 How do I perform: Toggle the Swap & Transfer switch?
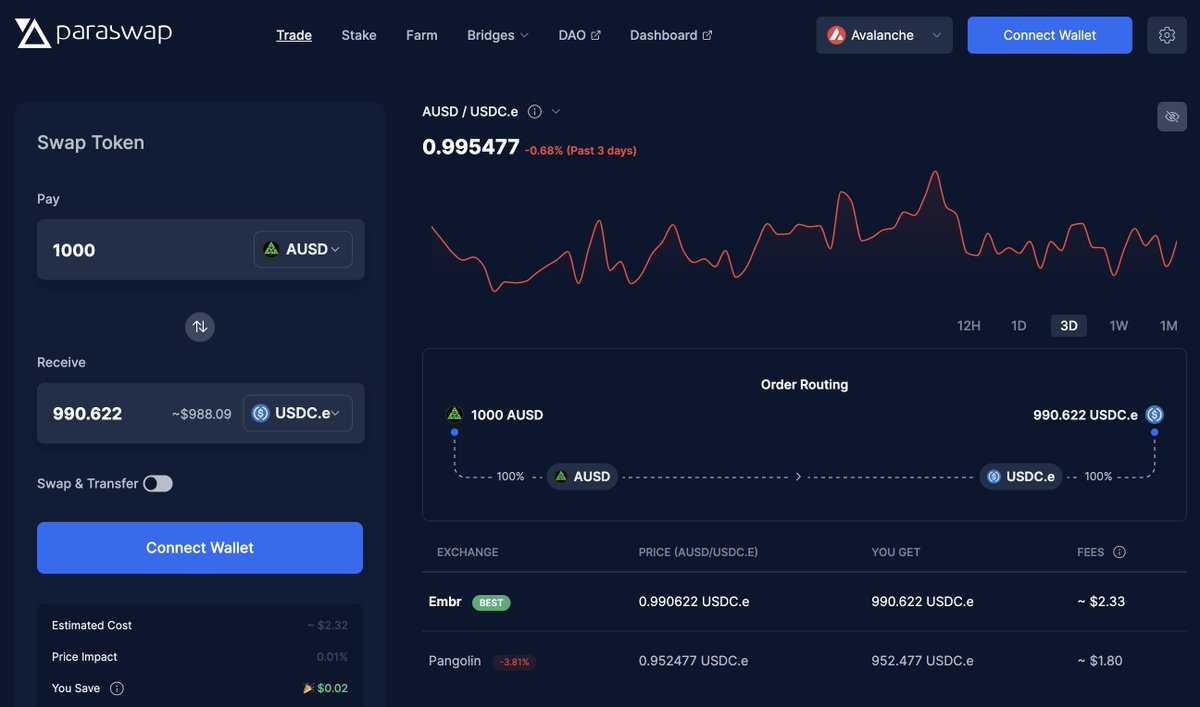tap(158, 484)
